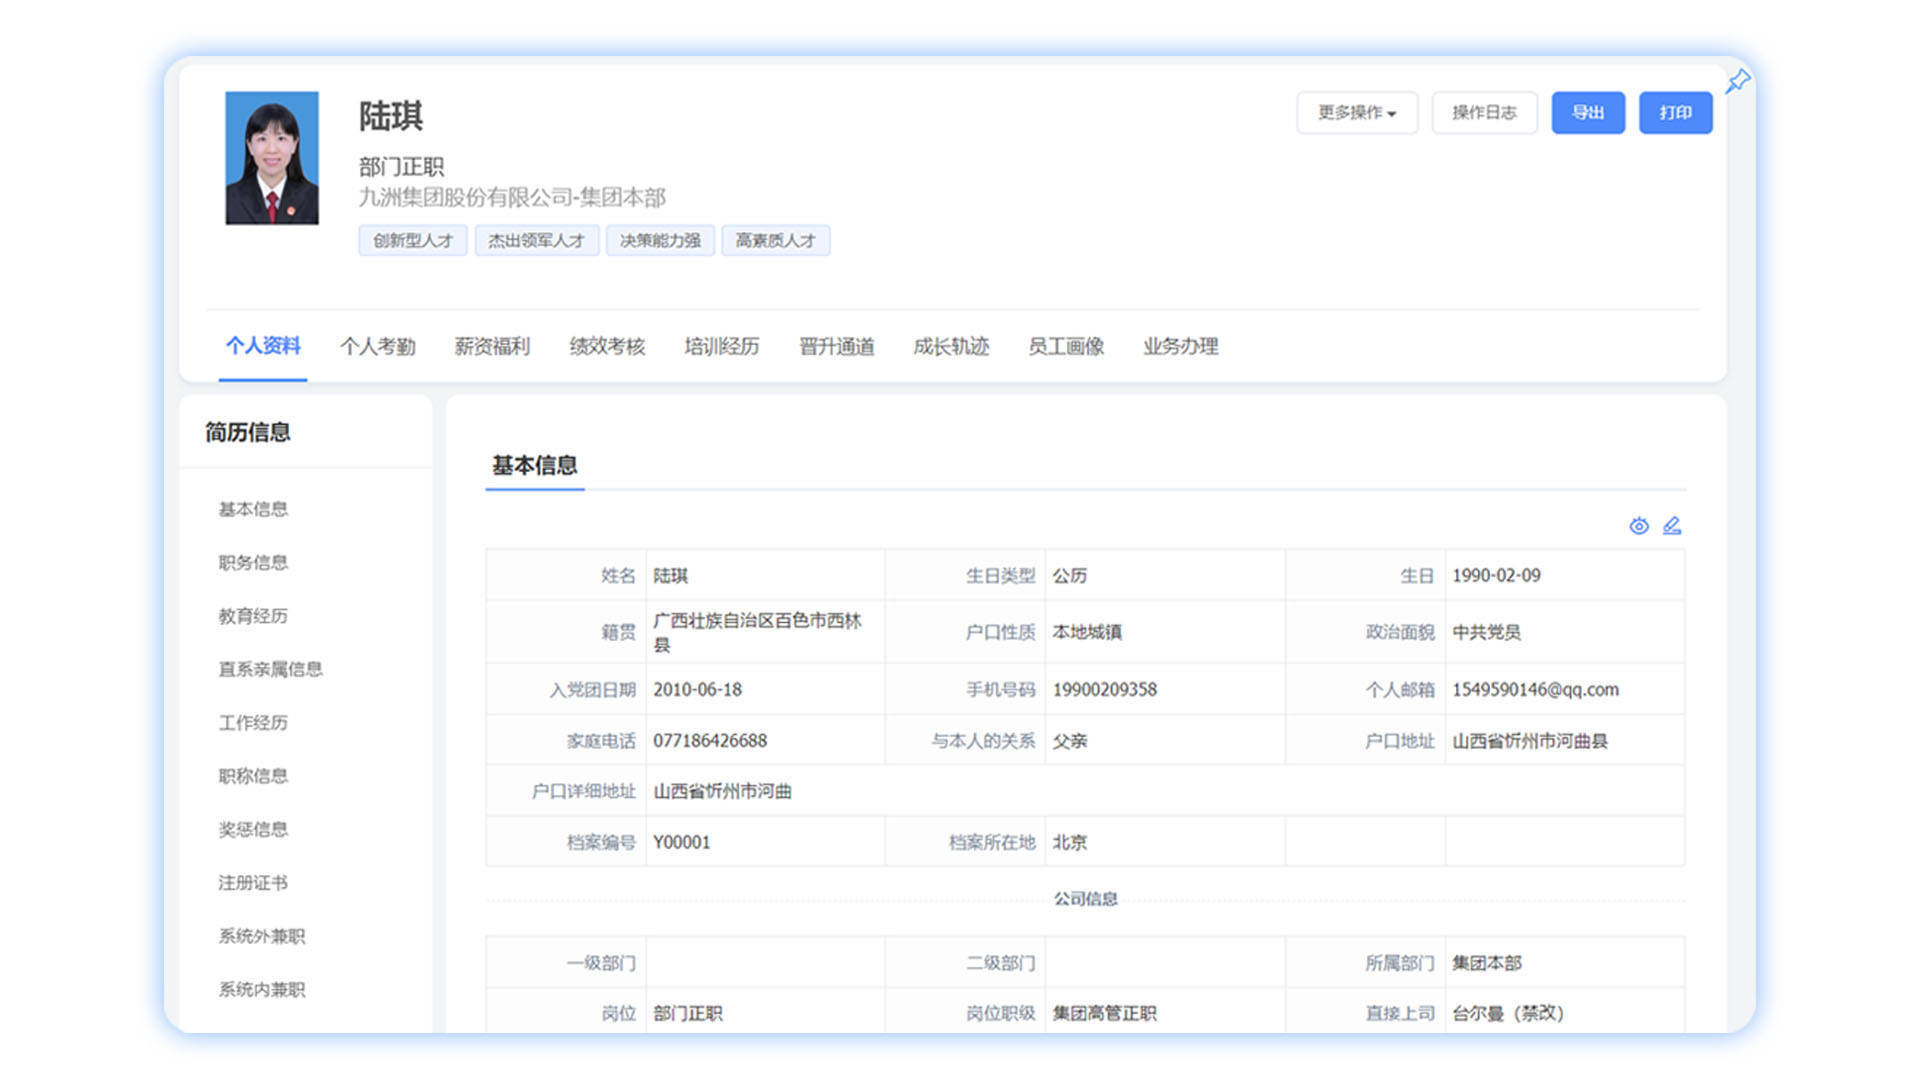
Task: Click the 杰出领军人才 tag
Action: (x=536, y=240)
